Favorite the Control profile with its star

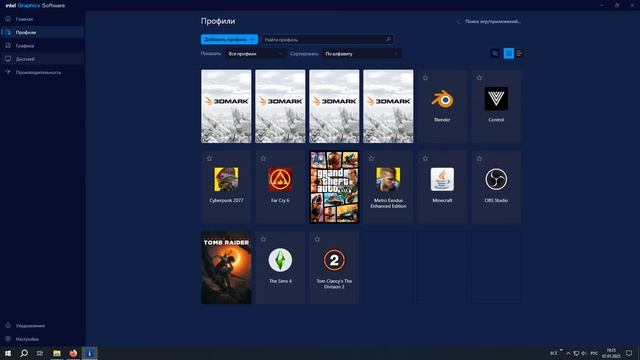point(479,78)
